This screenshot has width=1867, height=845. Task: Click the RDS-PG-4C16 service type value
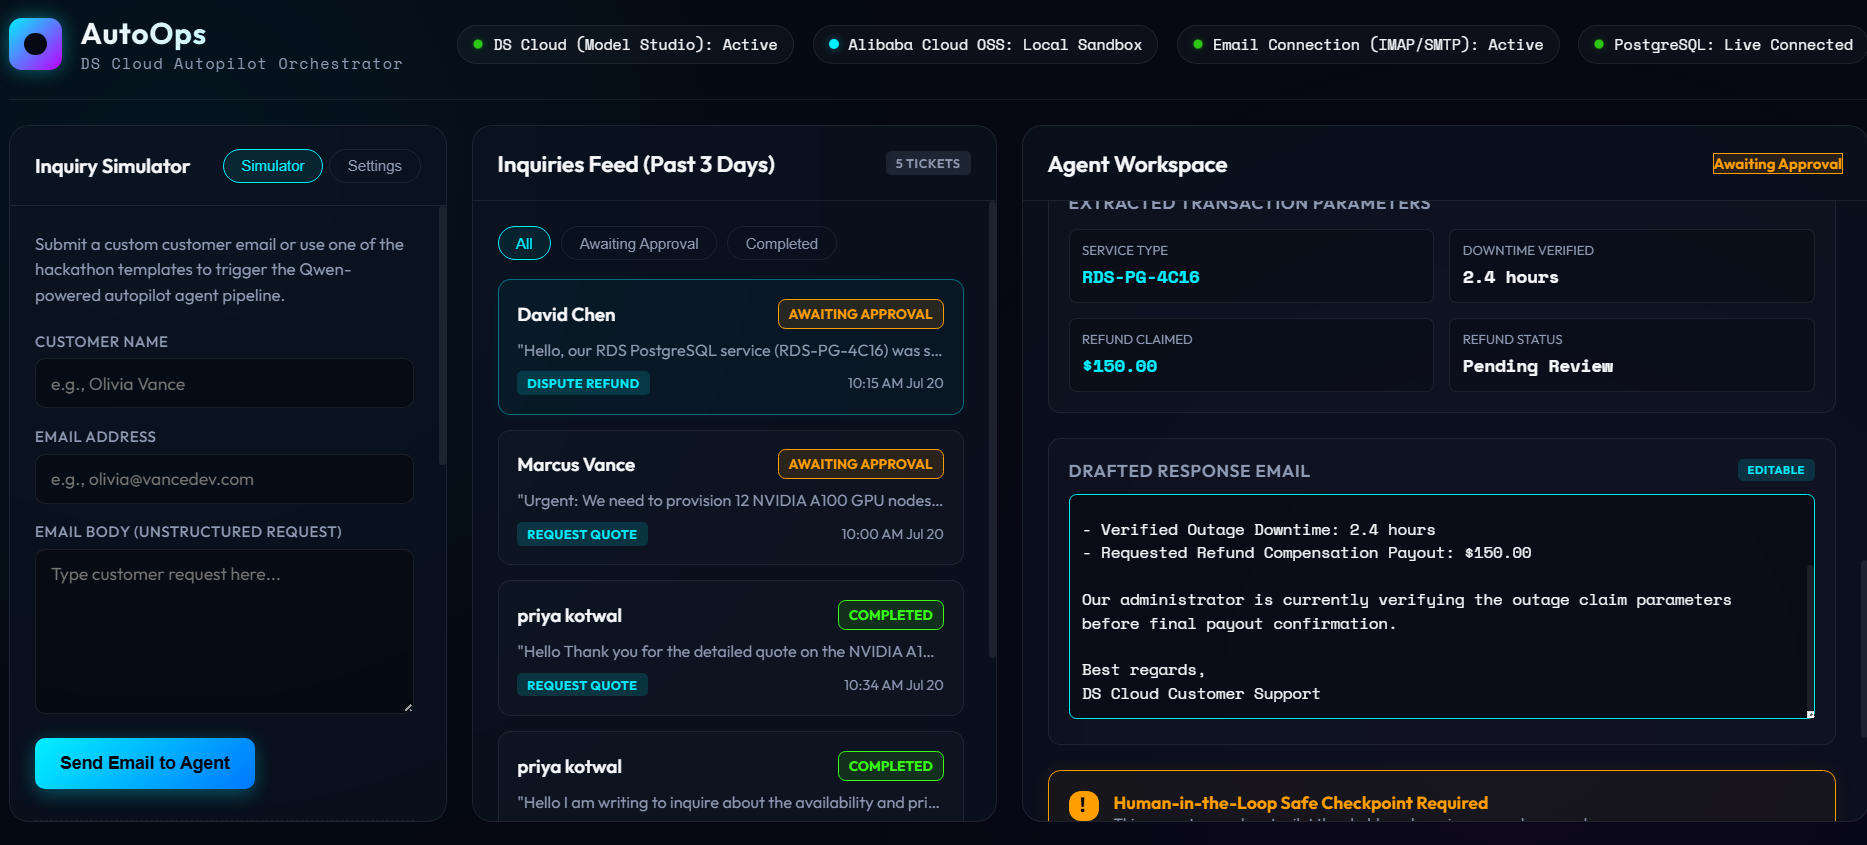click(x=1141, y=277)
